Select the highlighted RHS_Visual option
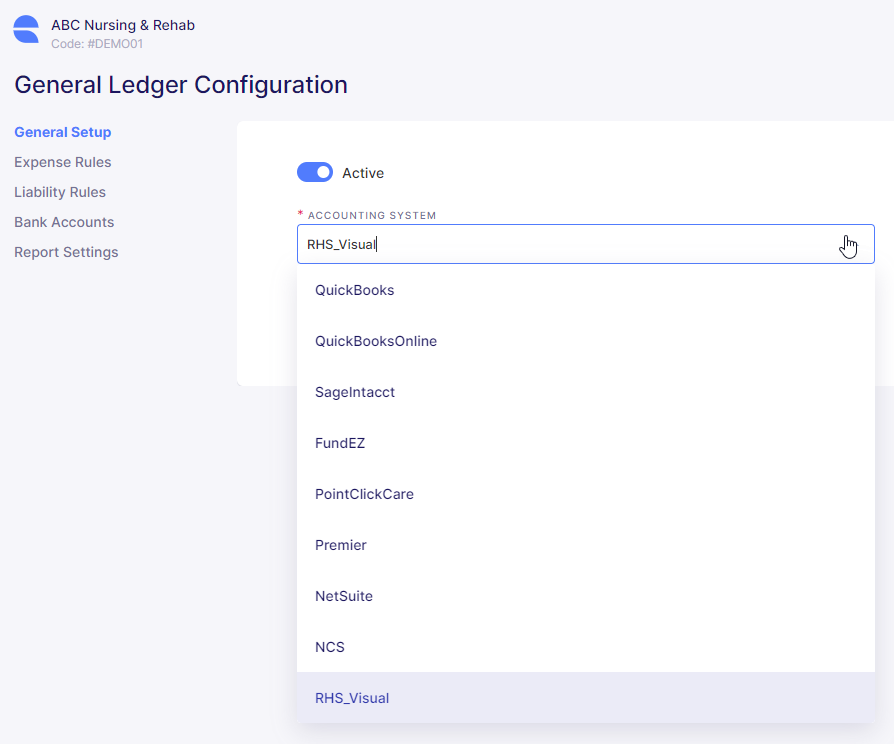The image size is (894, 744). tap(586, 698)
